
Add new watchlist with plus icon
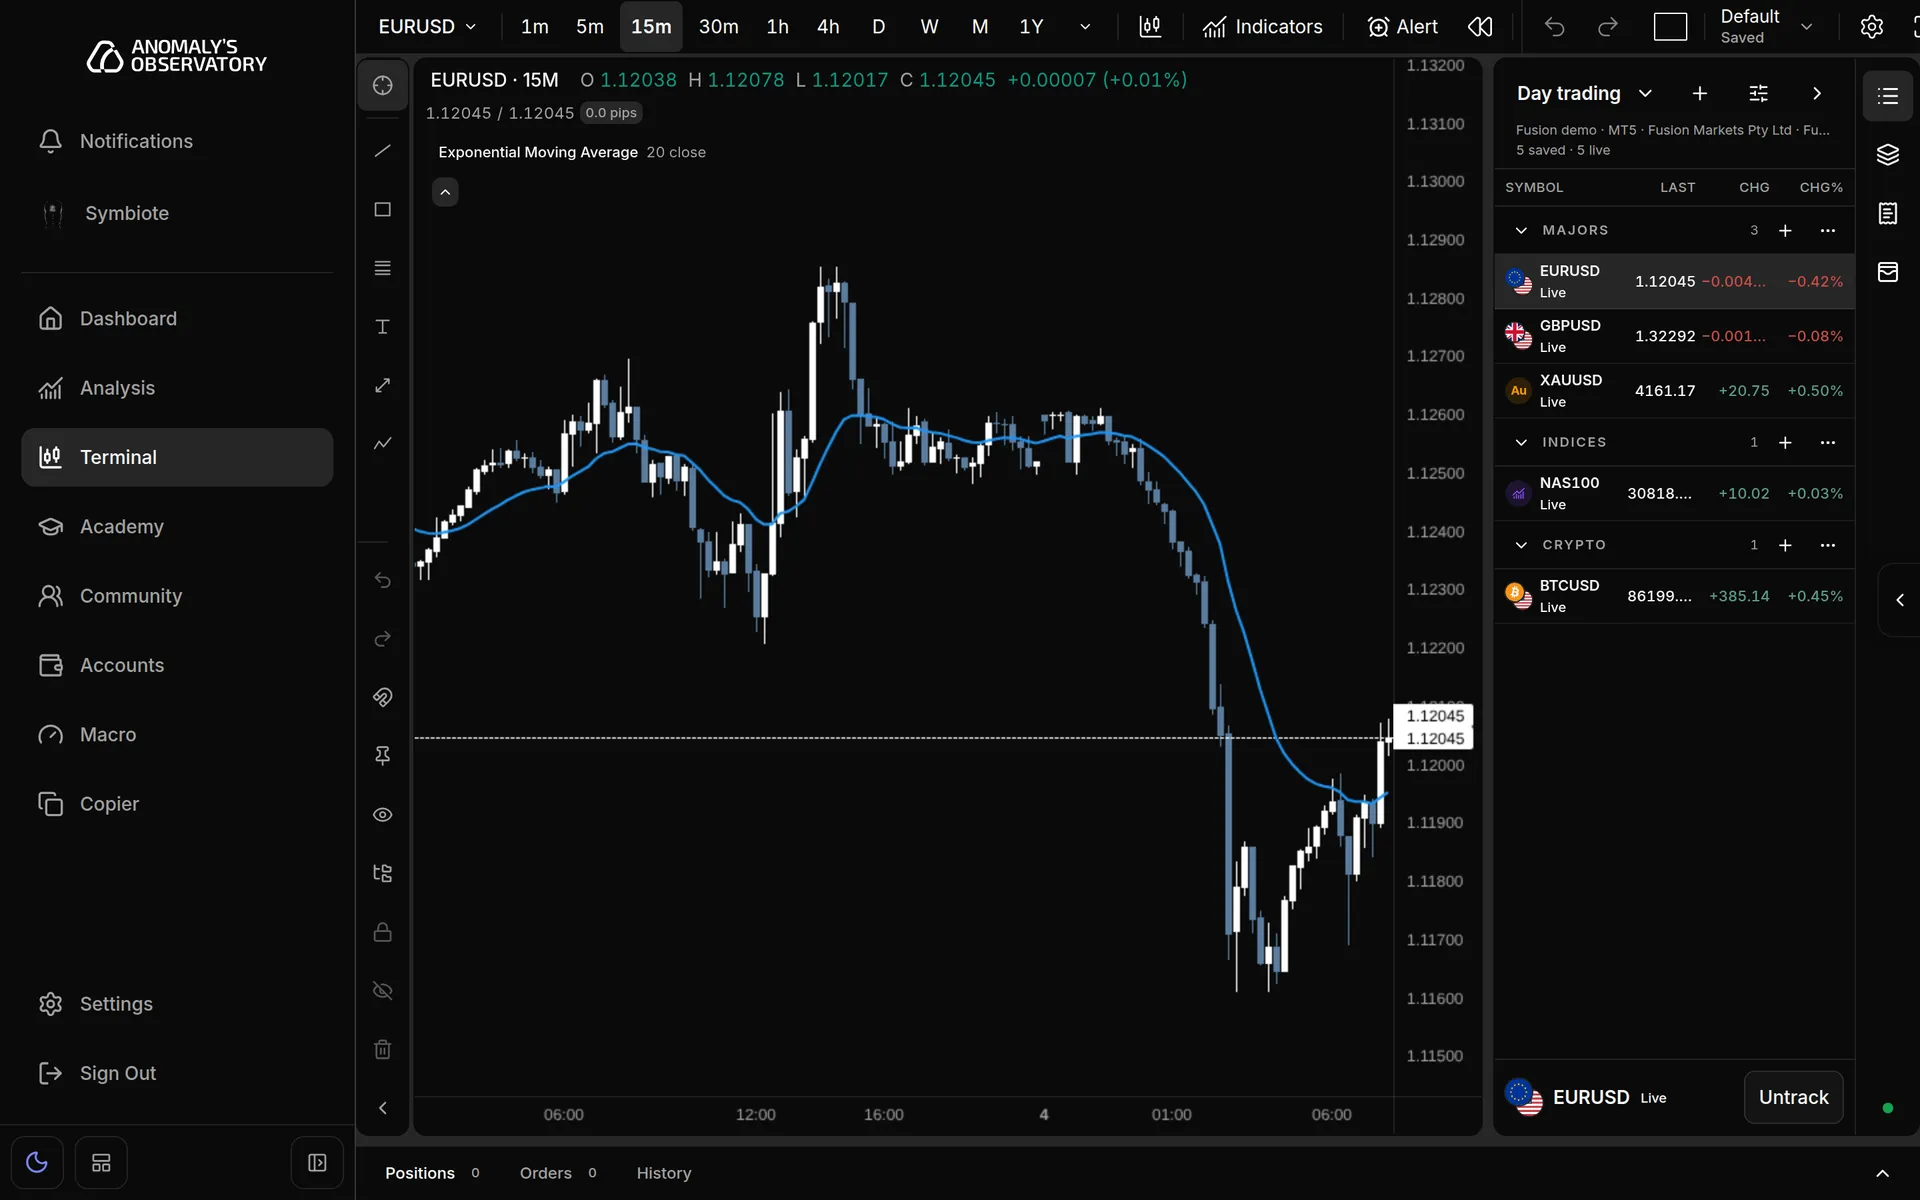(1699, 93)
